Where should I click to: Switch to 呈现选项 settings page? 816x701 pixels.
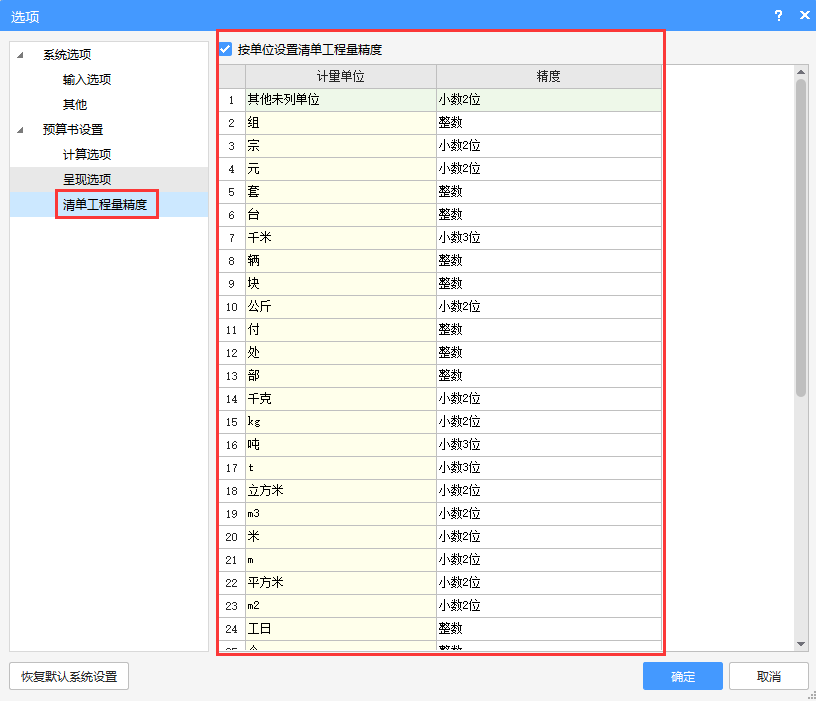coord(86,179)
